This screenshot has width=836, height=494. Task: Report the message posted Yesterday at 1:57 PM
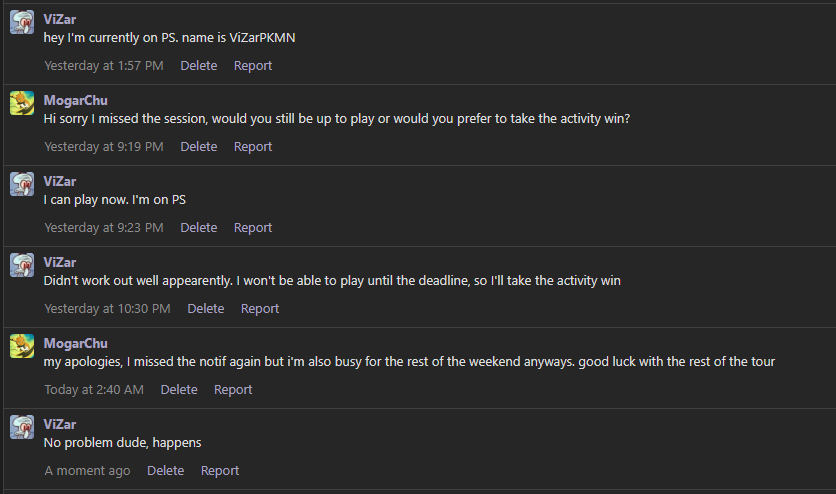pos(253,66)
